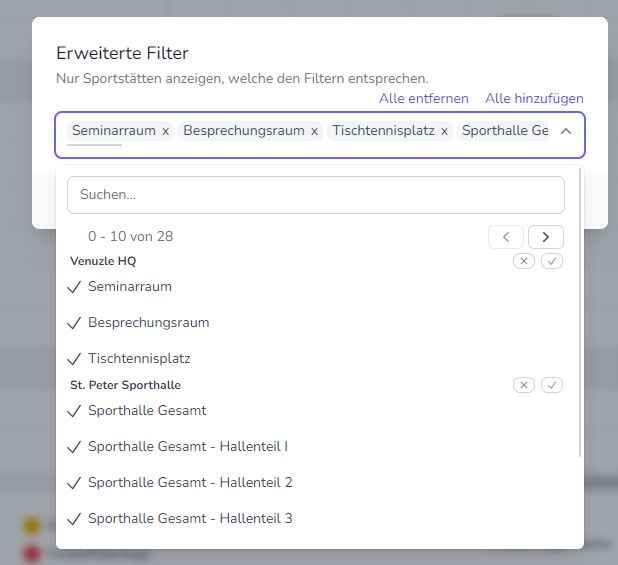The width and height of the screenshot is (618, 565).
Task: Focus the Suchen search field
Action: tap(316, 195)
